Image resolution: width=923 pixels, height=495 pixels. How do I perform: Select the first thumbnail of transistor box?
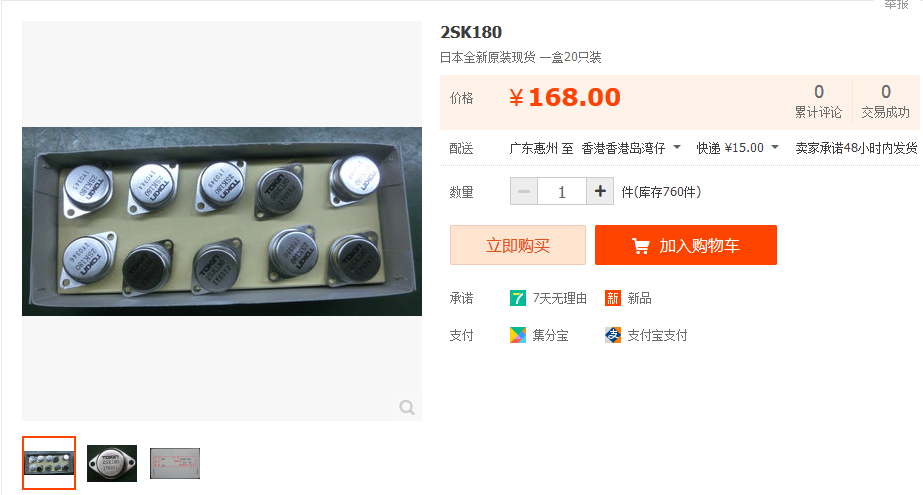click(49, 463)
